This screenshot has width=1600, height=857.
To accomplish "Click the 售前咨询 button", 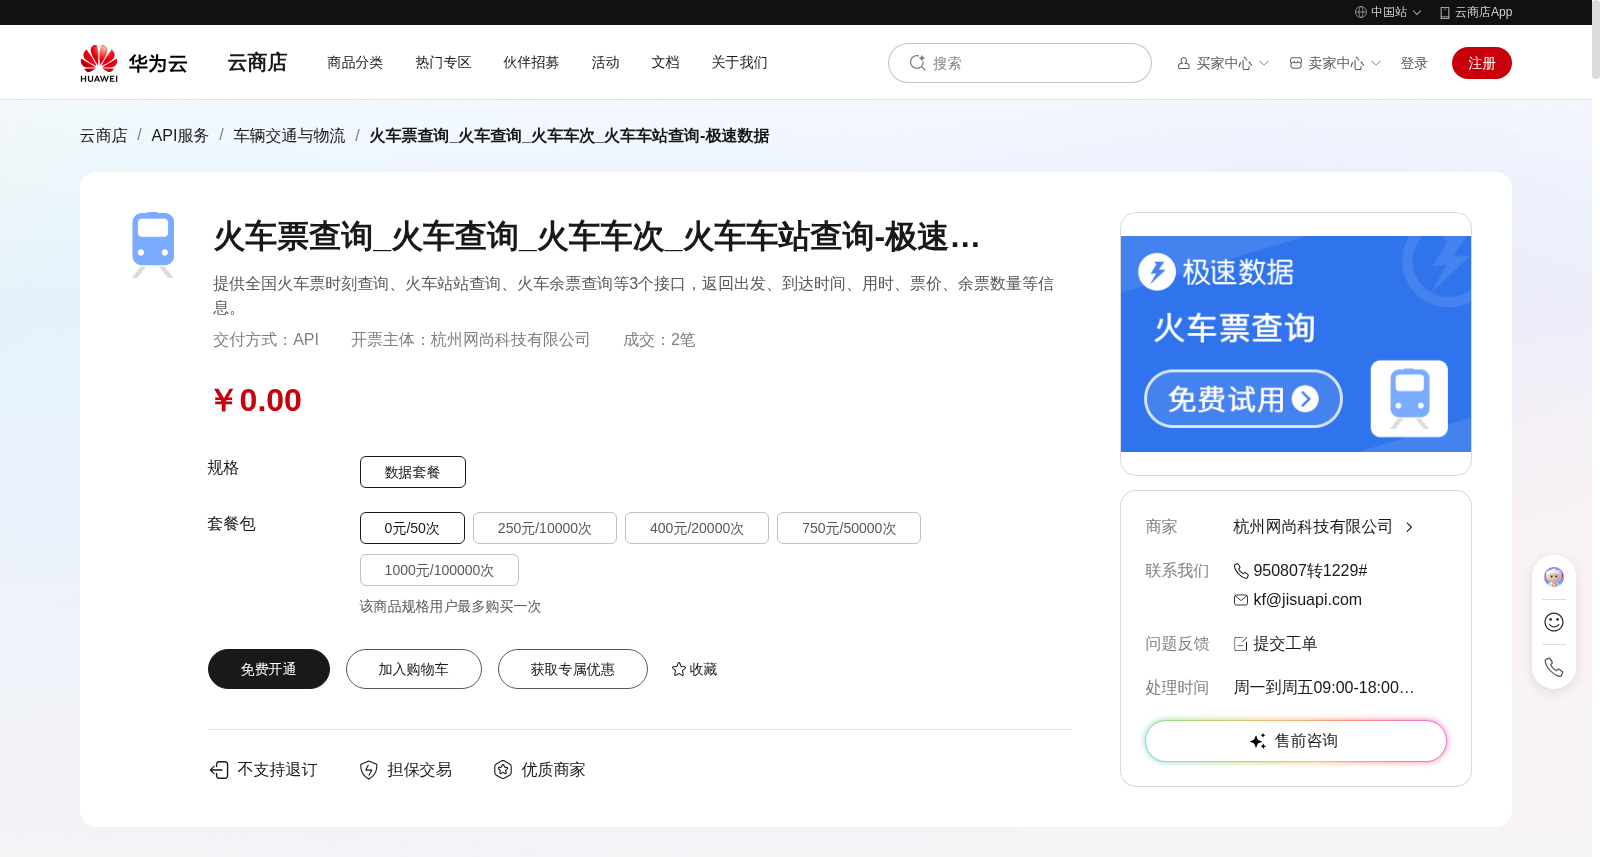I will (1296, 741).
